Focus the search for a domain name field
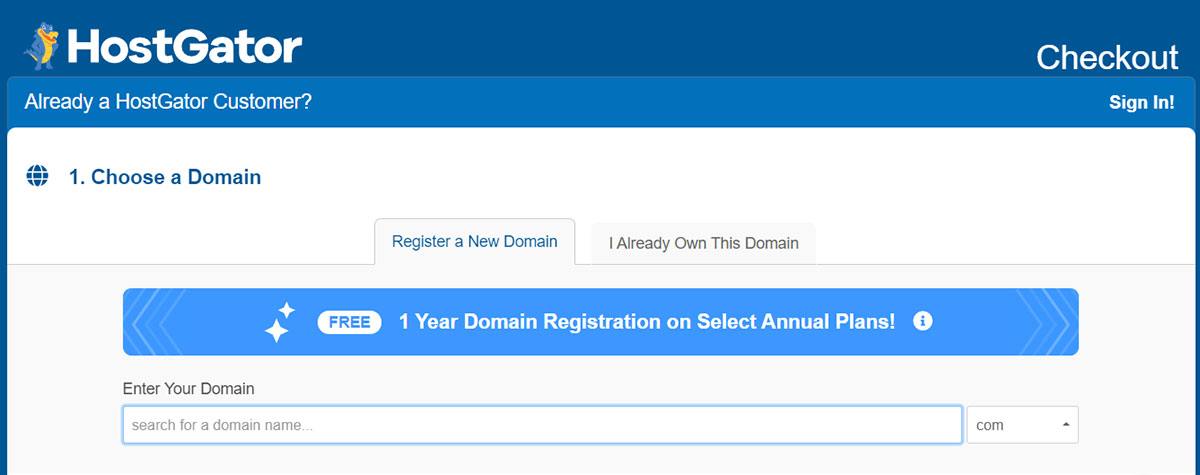The width and height of the screenshot is (1200, 475). click(543, 425)
